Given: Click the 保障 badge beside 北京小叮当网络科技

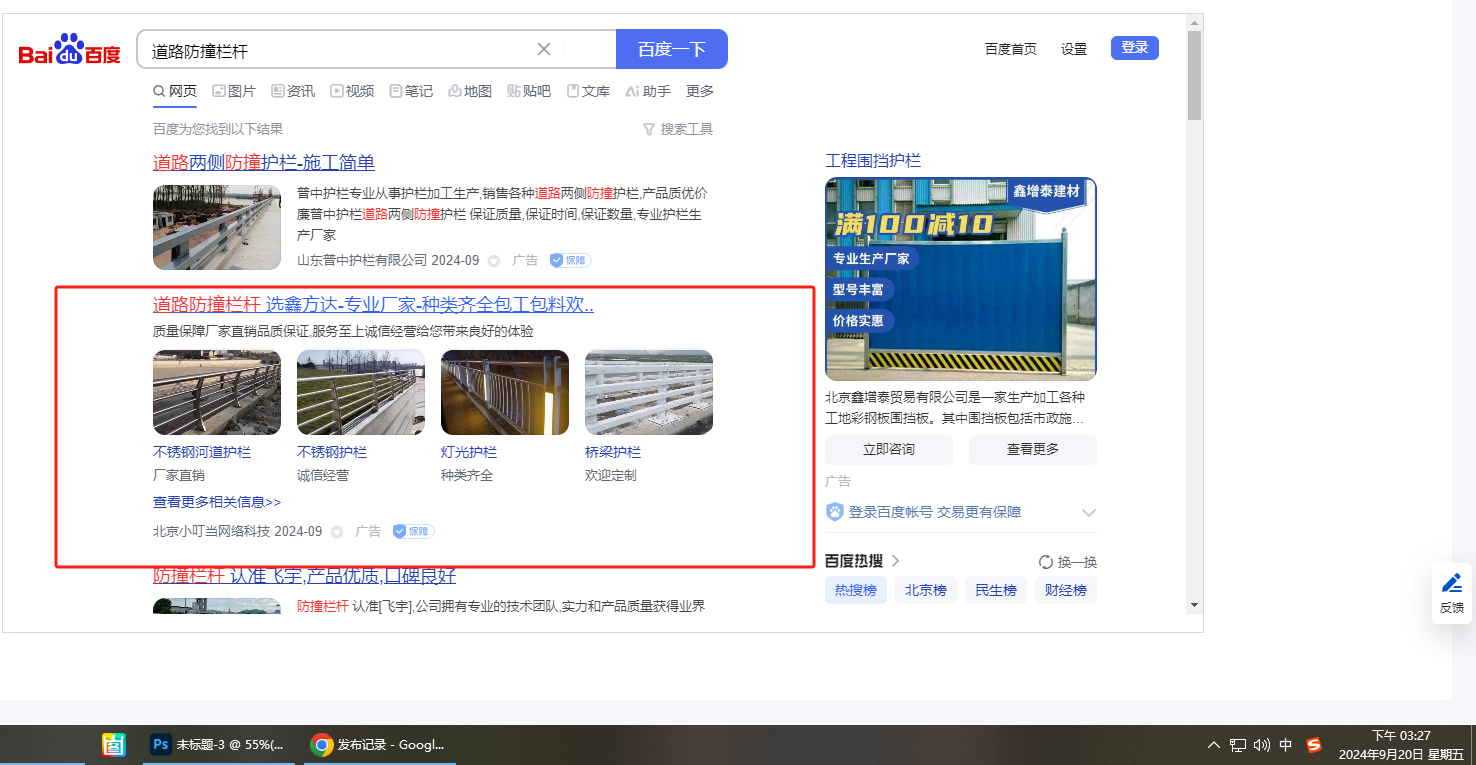Looking at the screenshot, I should pos(413,531).
